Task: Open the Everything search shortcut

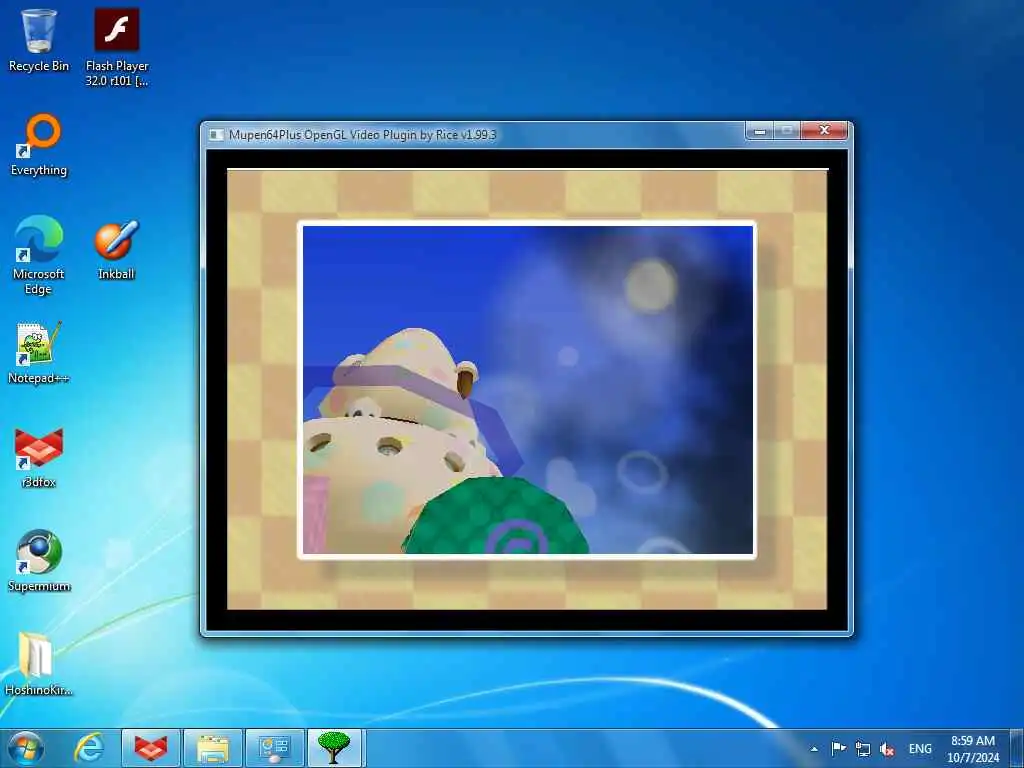Action: 39,145
